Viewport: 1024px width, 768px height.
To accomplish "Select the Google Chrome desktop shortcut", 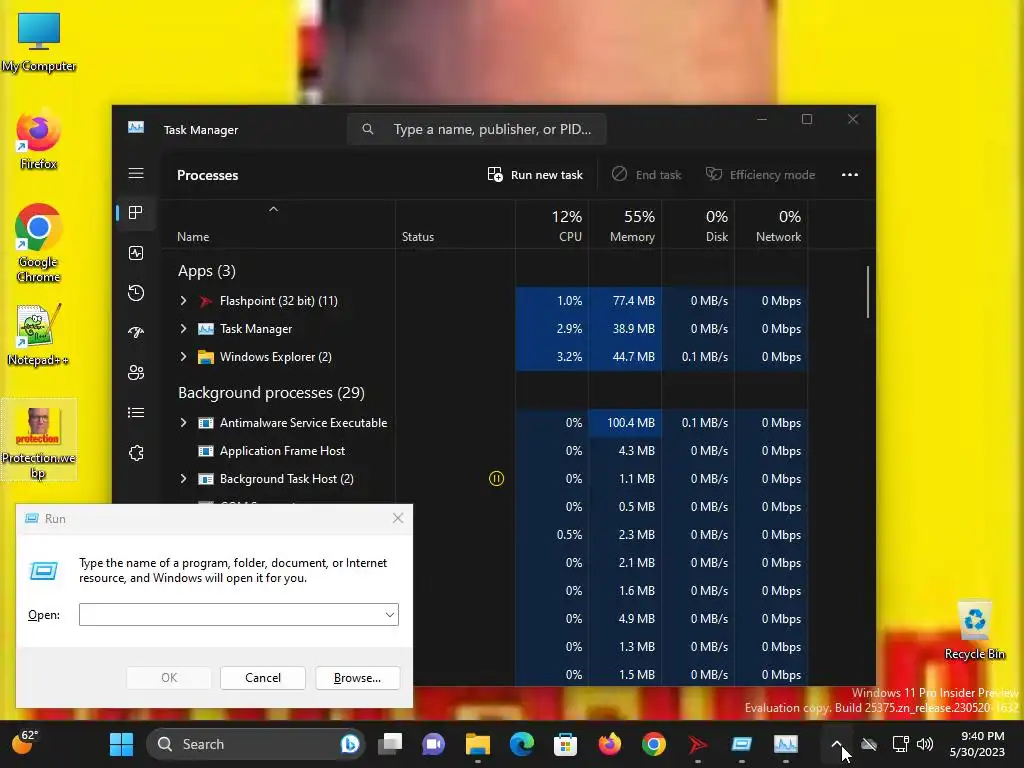I will (39, 243).
